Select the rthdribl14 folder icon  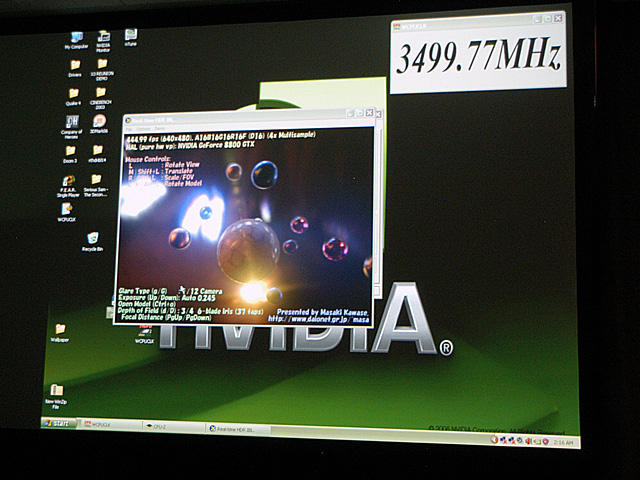(x=97, y=154)
